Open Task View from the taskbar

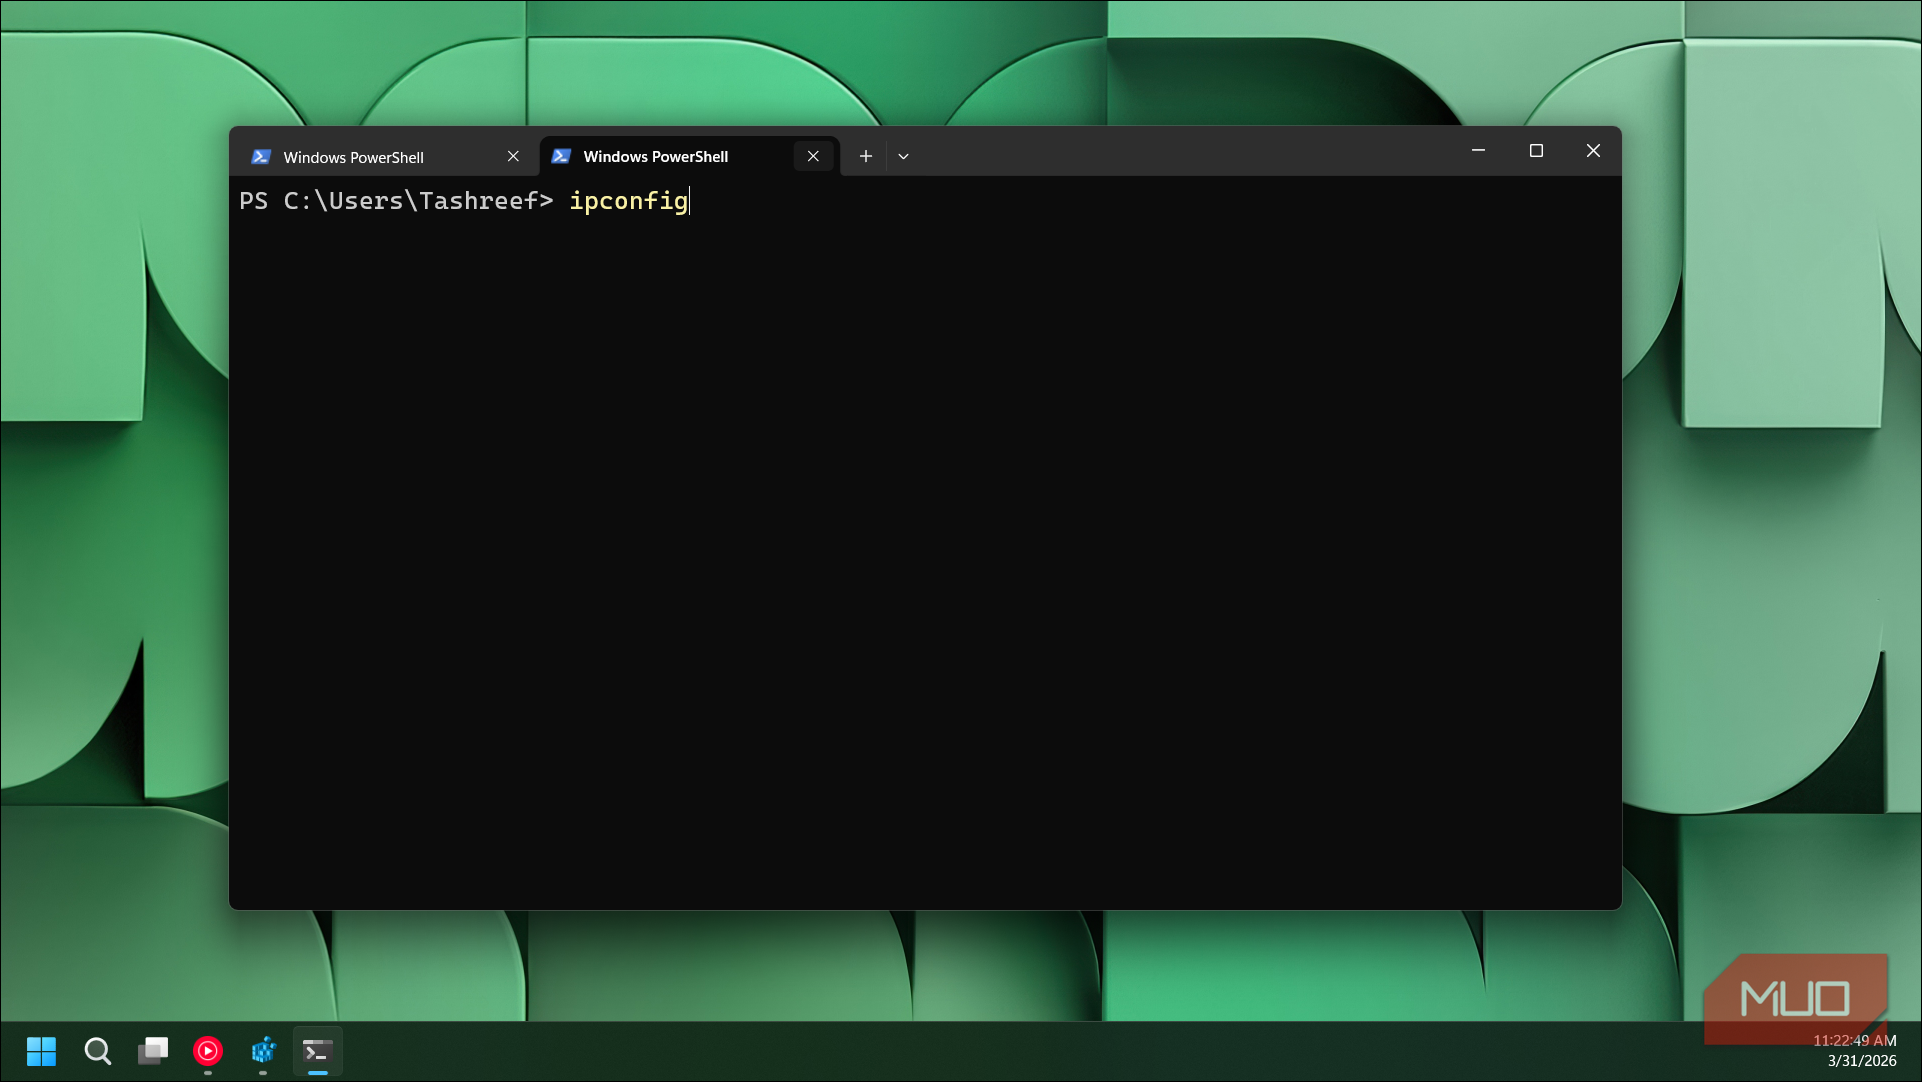point(153,1051)
